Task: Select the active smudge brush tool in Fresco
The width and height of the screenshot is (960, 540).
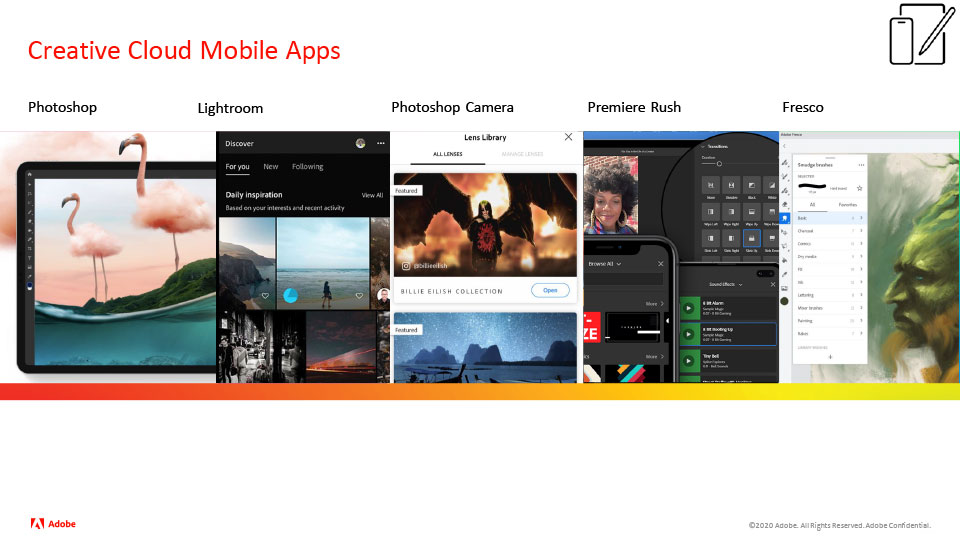Action: pos(785,218)
